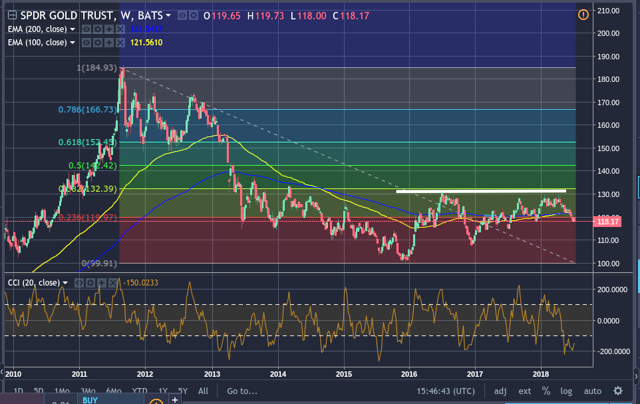Image resolution: width=640 pixels, height=404 pixels.
Task: Expand the EMA (200, close) dropdown arrow
Action: 72,29
